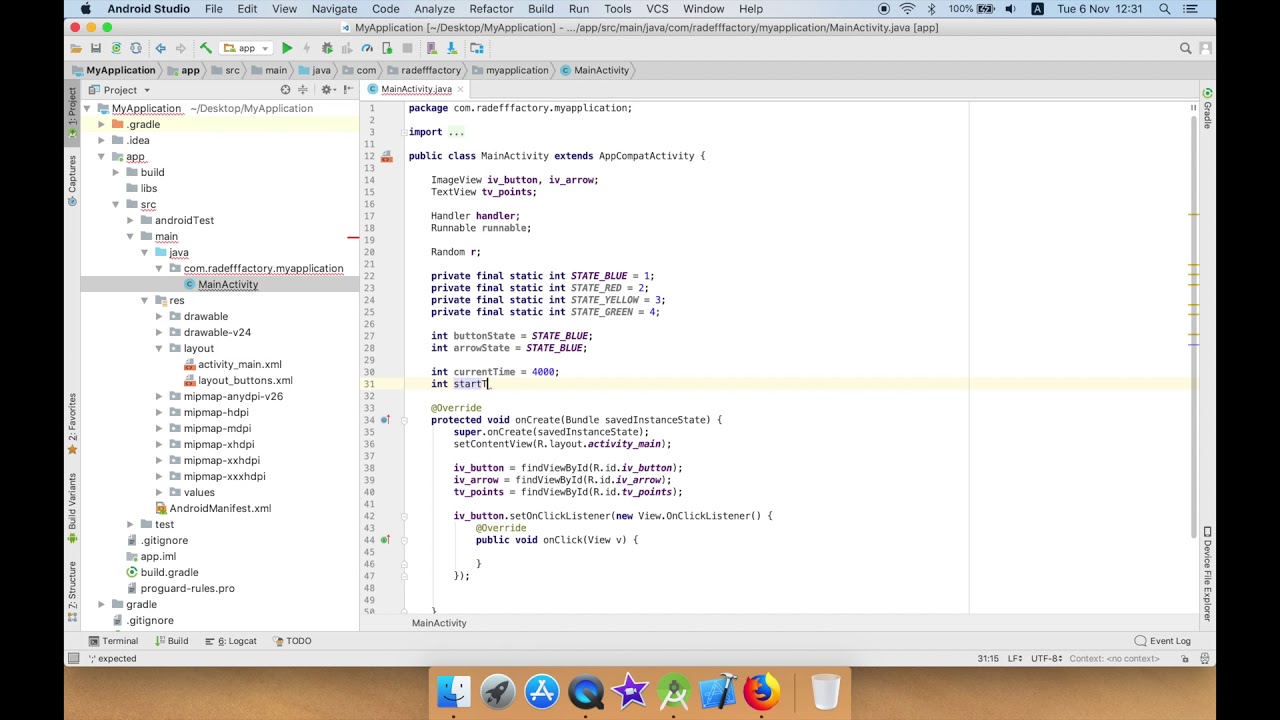Expand the .gradle folder
This screenshot has width=1280, height=720.
101,124
